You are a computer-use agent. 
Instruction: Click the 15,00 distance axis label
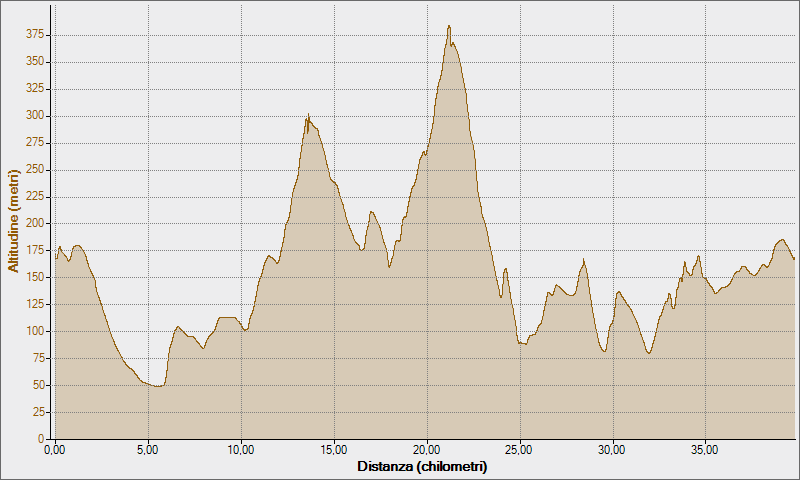pyautogui.click(x=334, y=450)
